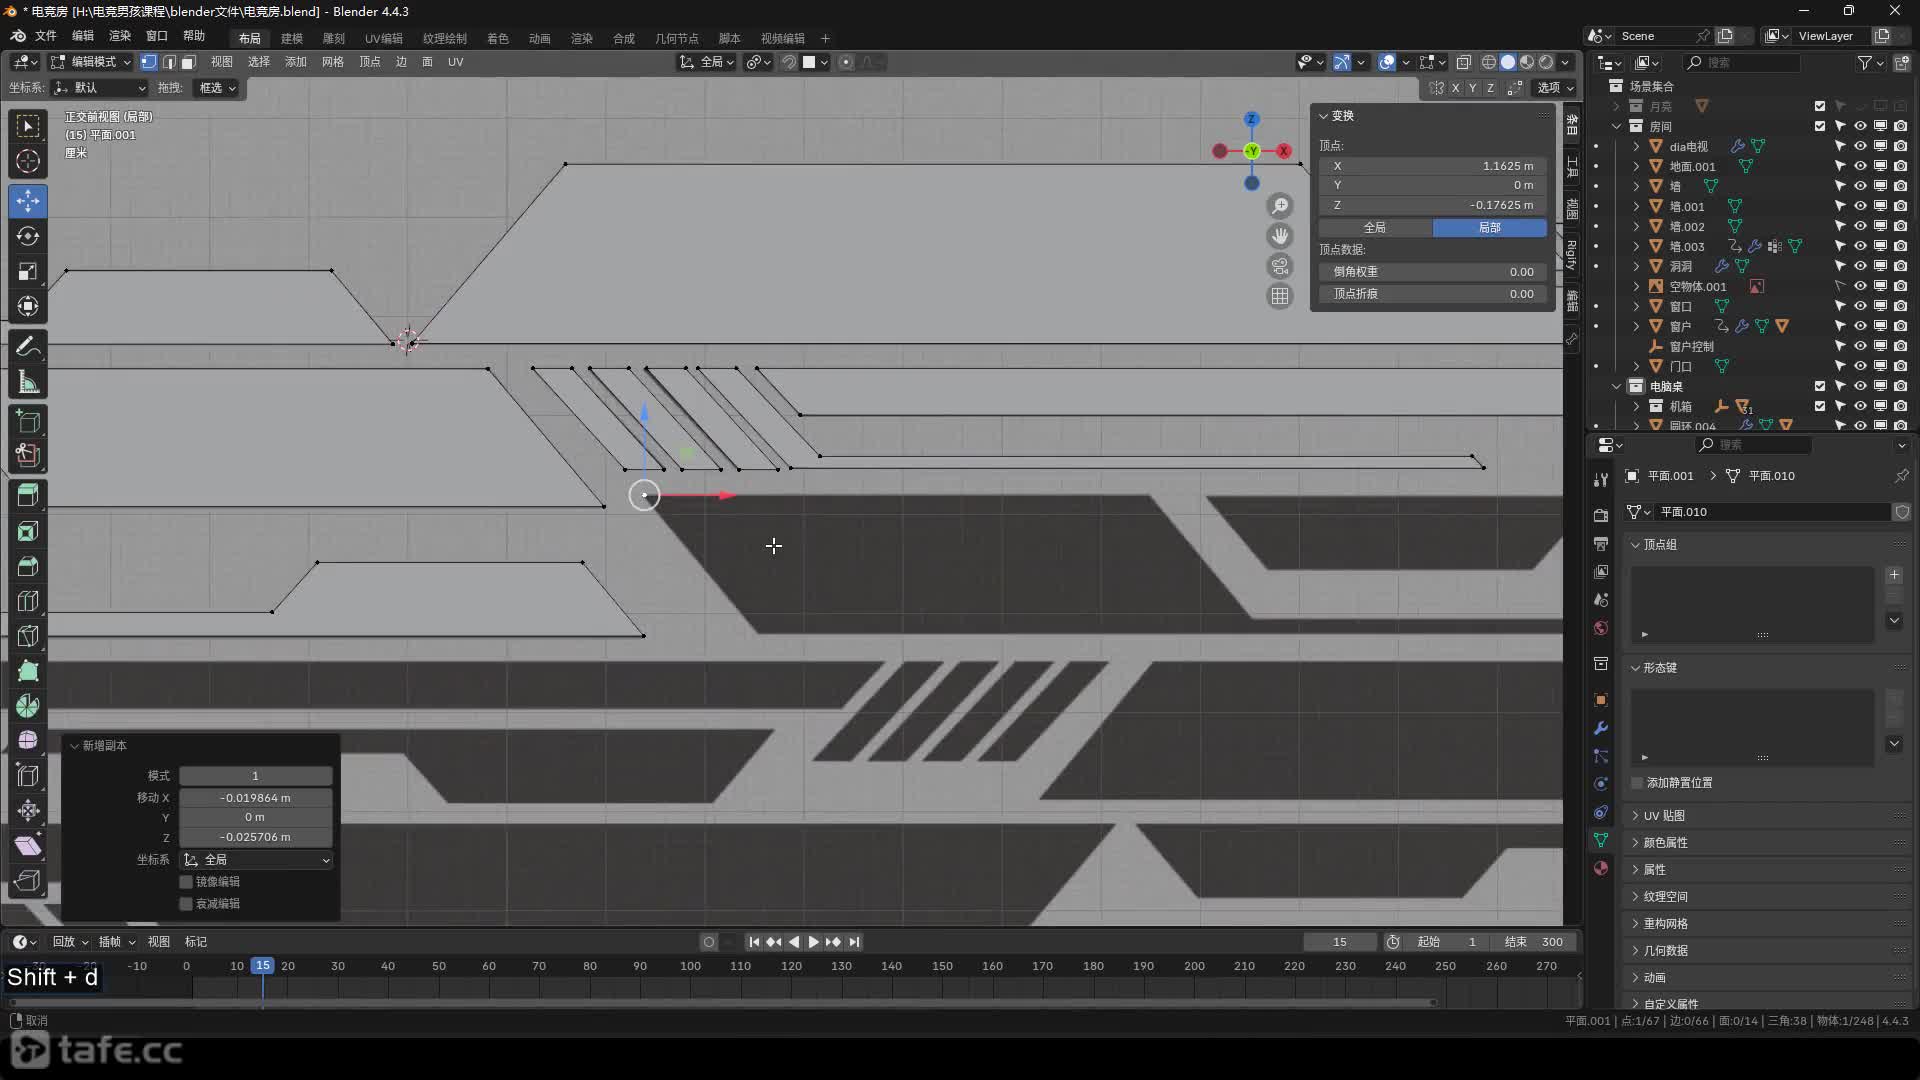Expand the 墙.001 tree item
Image resolution: width=1920 pixels, height=1080 pixels.
tap(1636, 207)
